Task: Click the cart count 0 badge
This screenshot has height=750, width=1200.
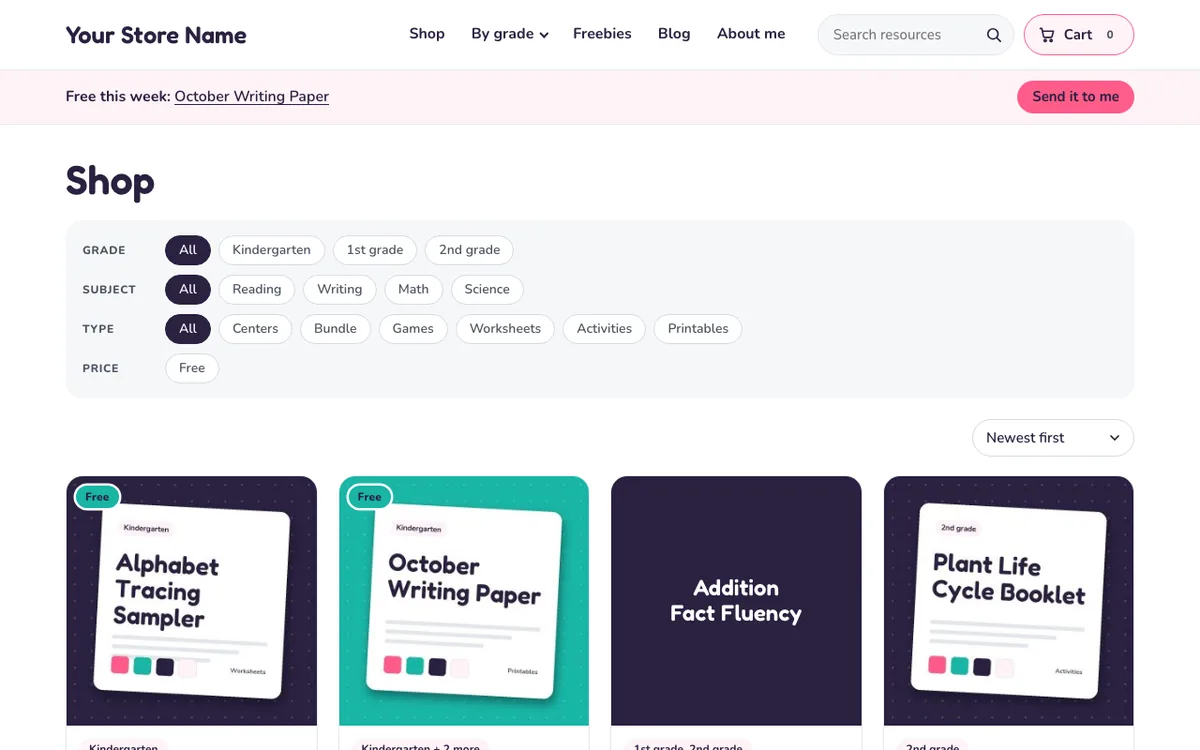Action: pos(1110,35)
